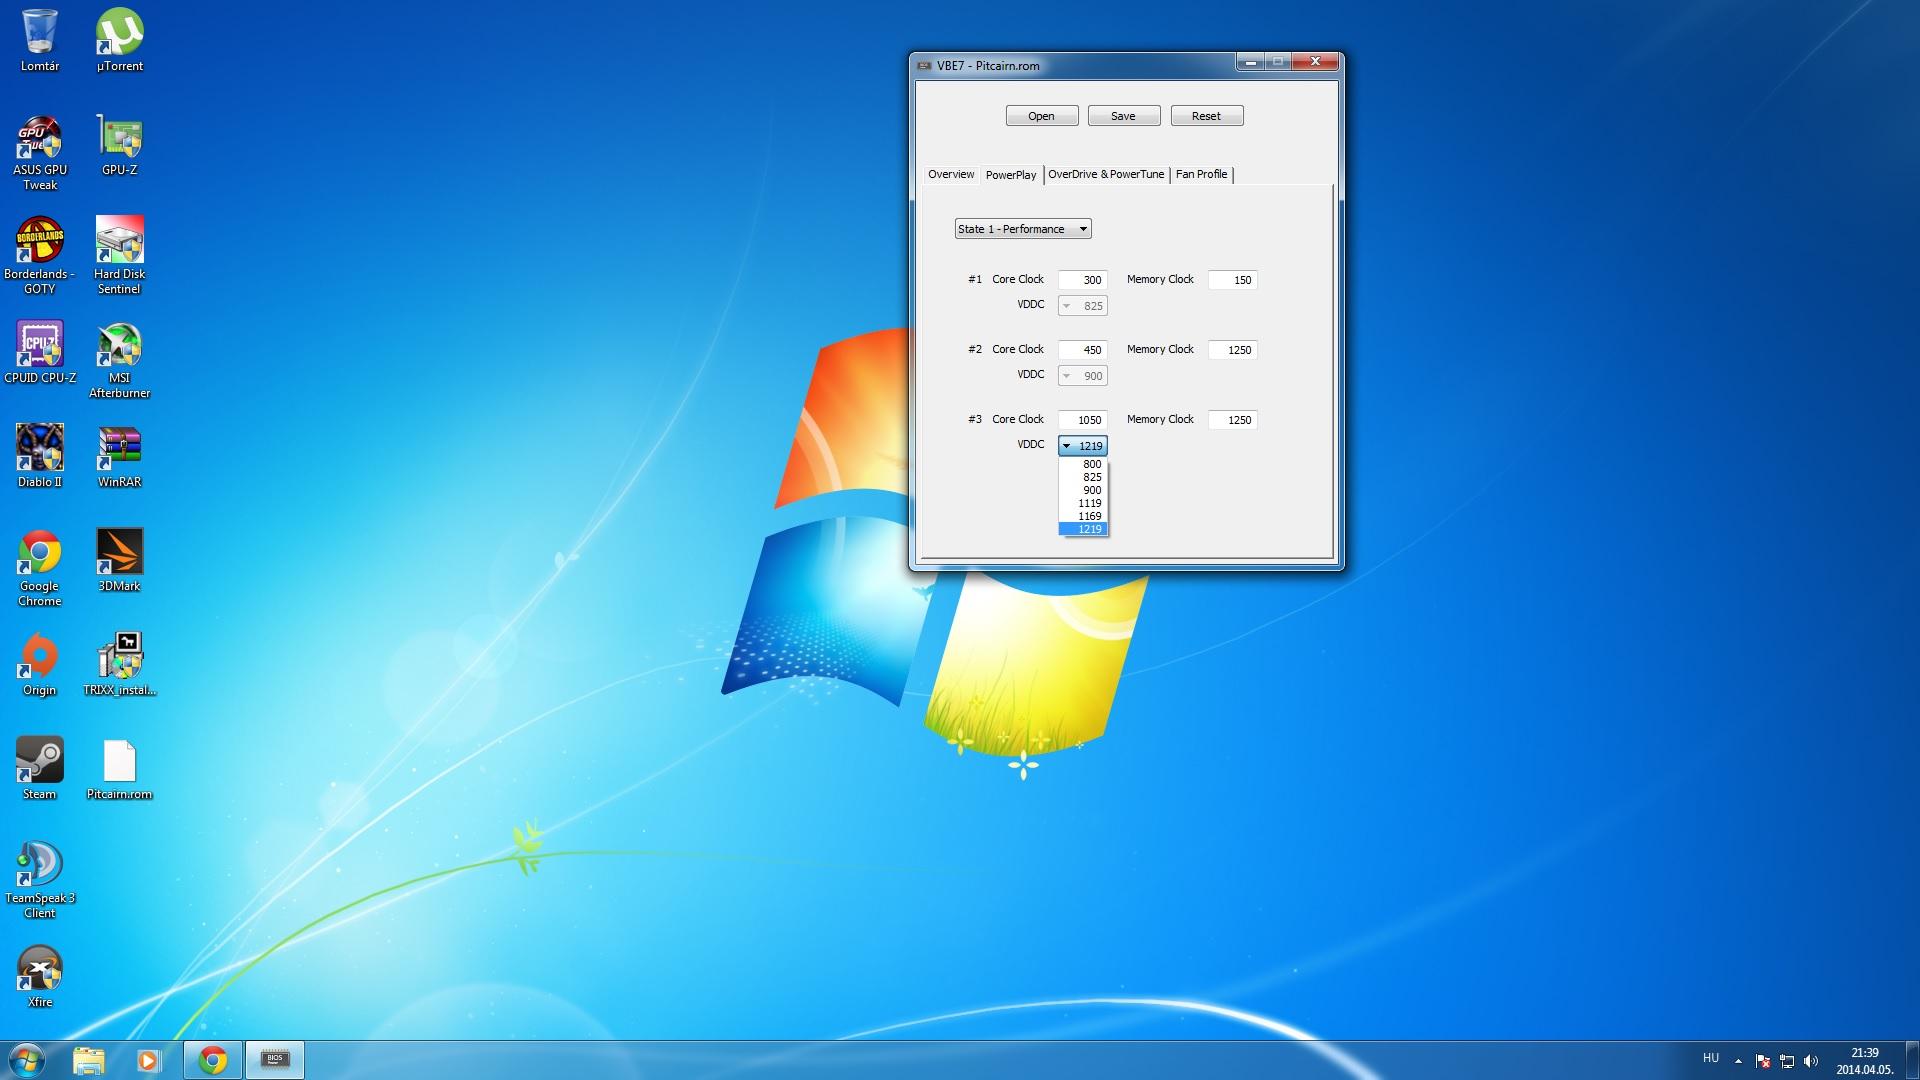Select the TRIXX installer desktop icon
The image size is (1920, 1080).
coord(119,664)
